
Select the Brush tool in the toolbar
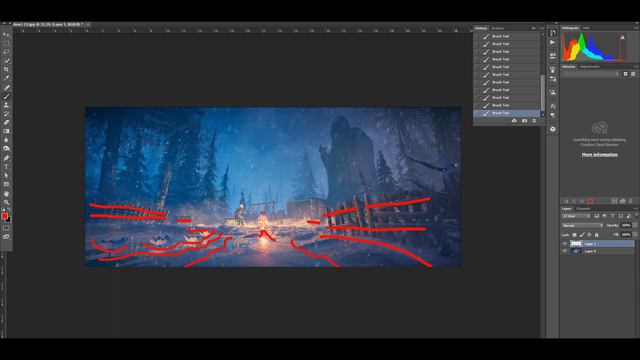(x=6, y=96)
